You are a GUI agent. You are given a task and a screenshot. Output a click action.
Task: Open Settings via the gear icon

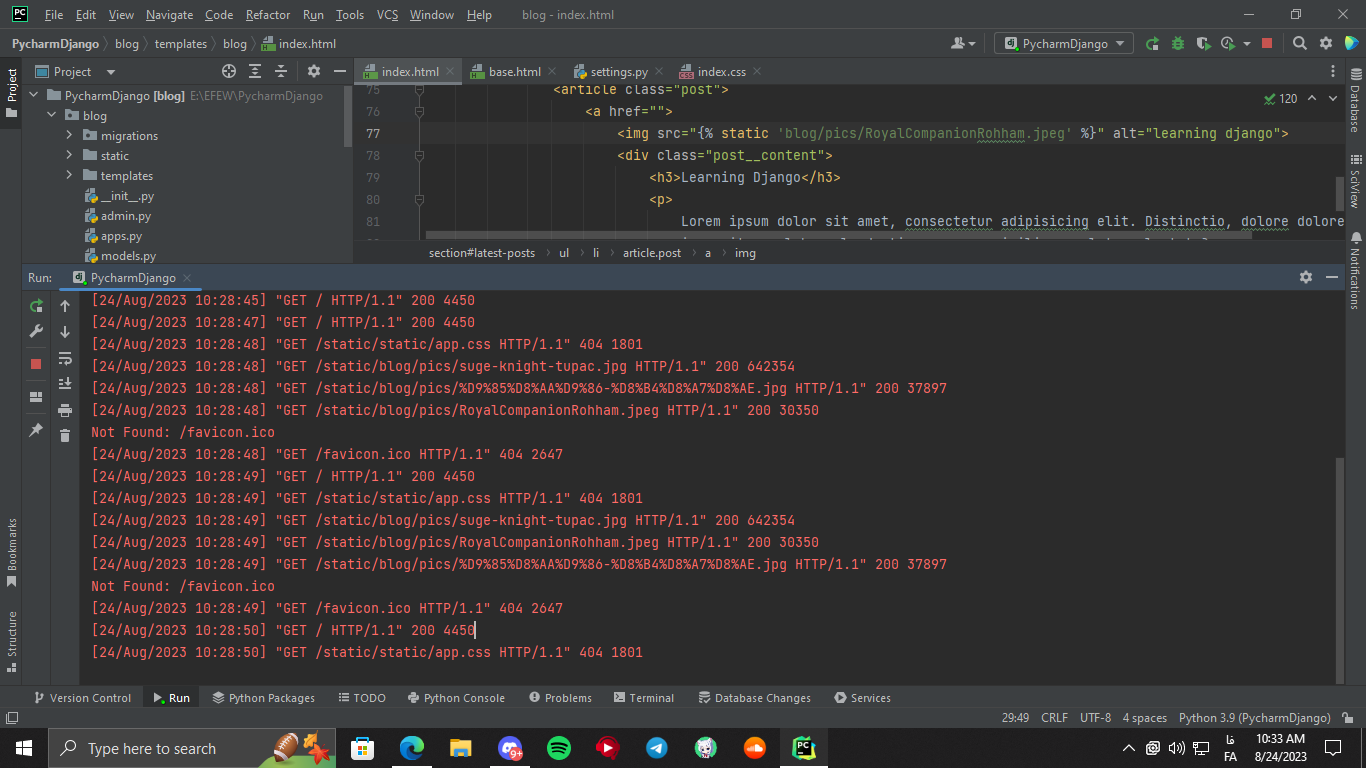pos(1325,44)
